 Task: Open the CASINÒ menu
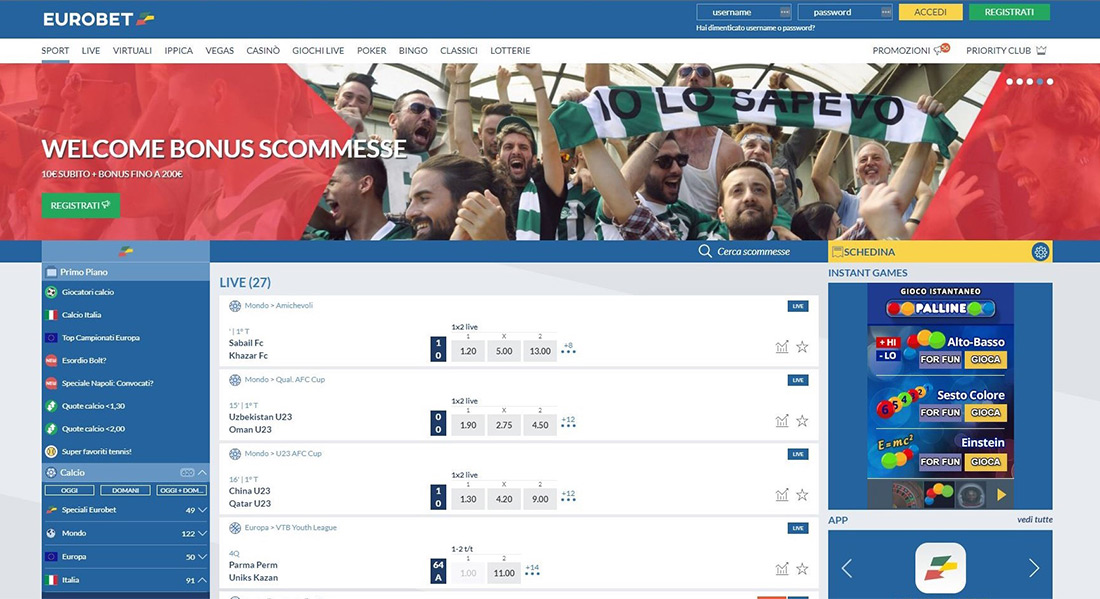[x=263, y=51]
